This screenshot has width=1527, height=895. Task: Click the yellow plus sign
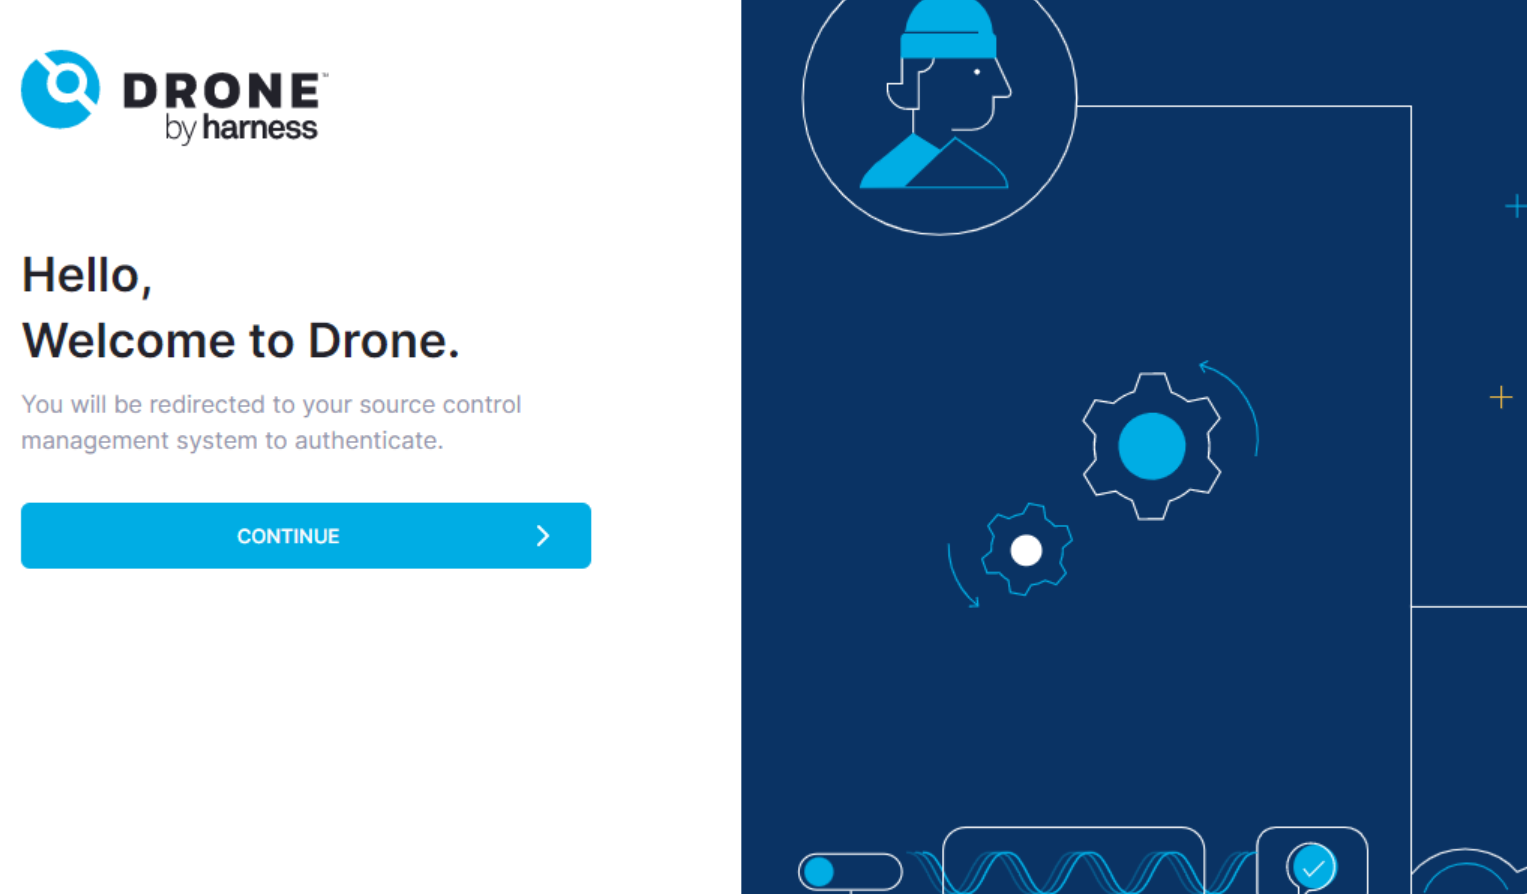[x=1500, y=397]
